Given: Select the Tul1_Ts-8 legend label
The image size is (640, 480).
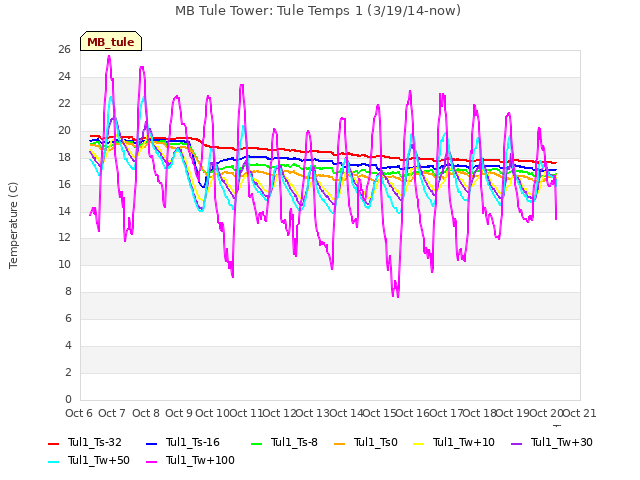Looking at the screenshot, I should coord(294,442).
